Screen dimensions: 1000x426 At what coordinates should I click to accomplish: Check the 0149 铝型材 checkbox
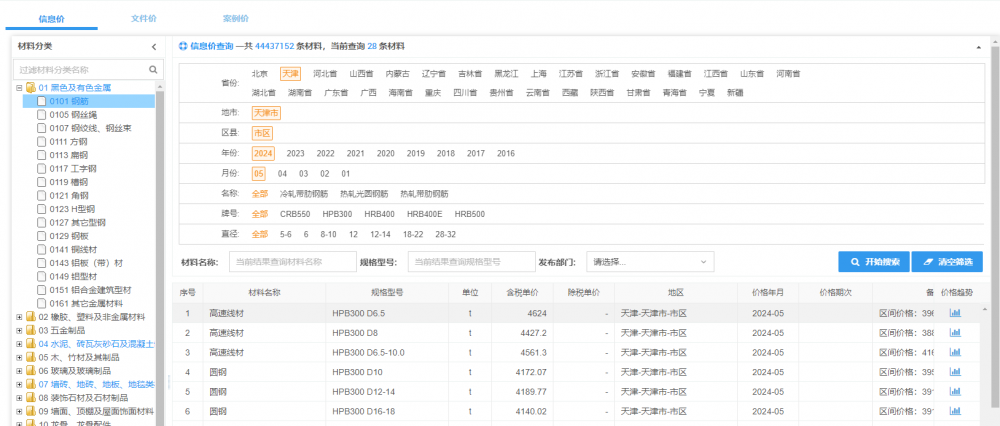[x=41, y=276]
